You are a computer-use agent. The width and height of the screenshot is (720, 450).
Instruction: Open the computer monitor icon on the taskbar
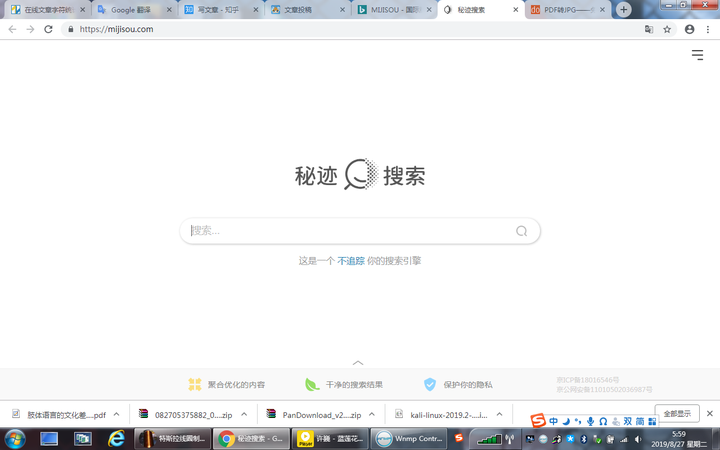coord(49,439)
